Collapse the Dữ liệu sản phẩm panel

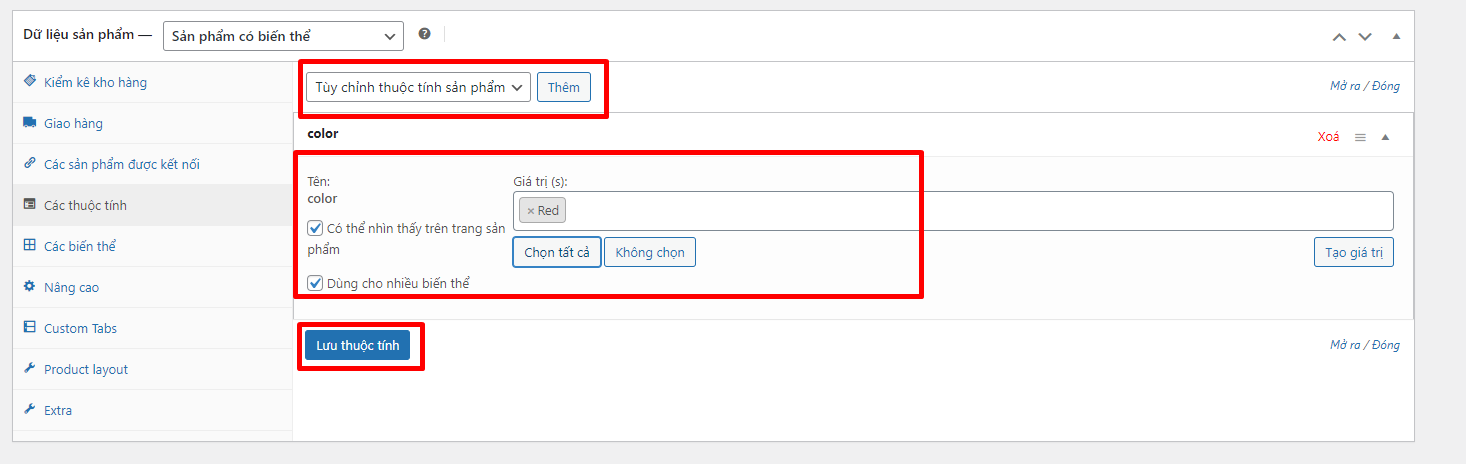pyautogui.click(x=1396, y=36)
